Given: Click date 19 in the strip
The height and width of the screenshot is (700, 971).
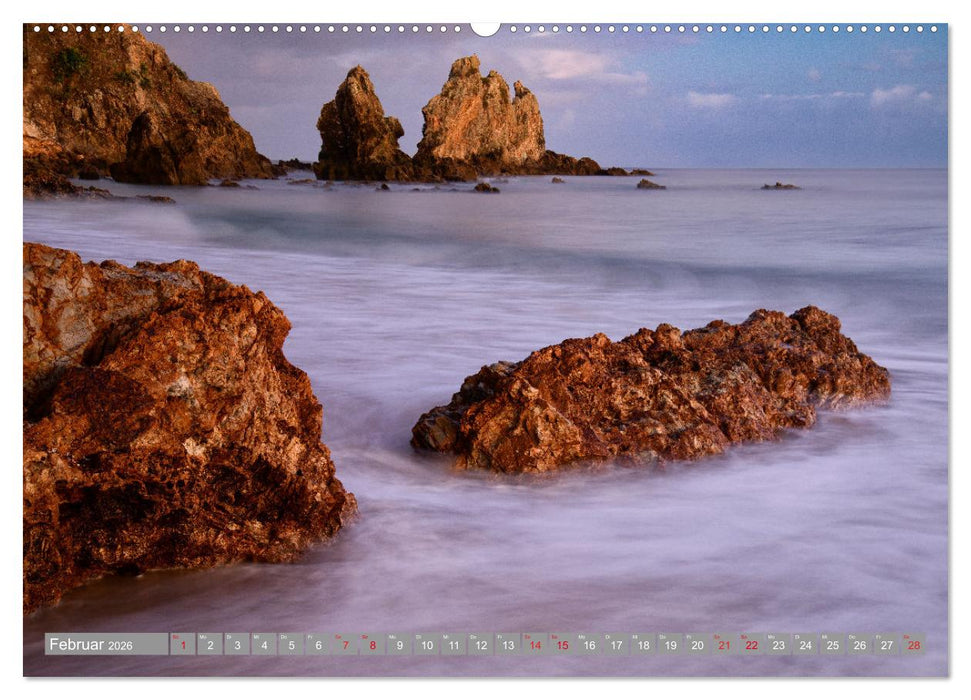Looking at the screenshot, I should pos(669,644).
